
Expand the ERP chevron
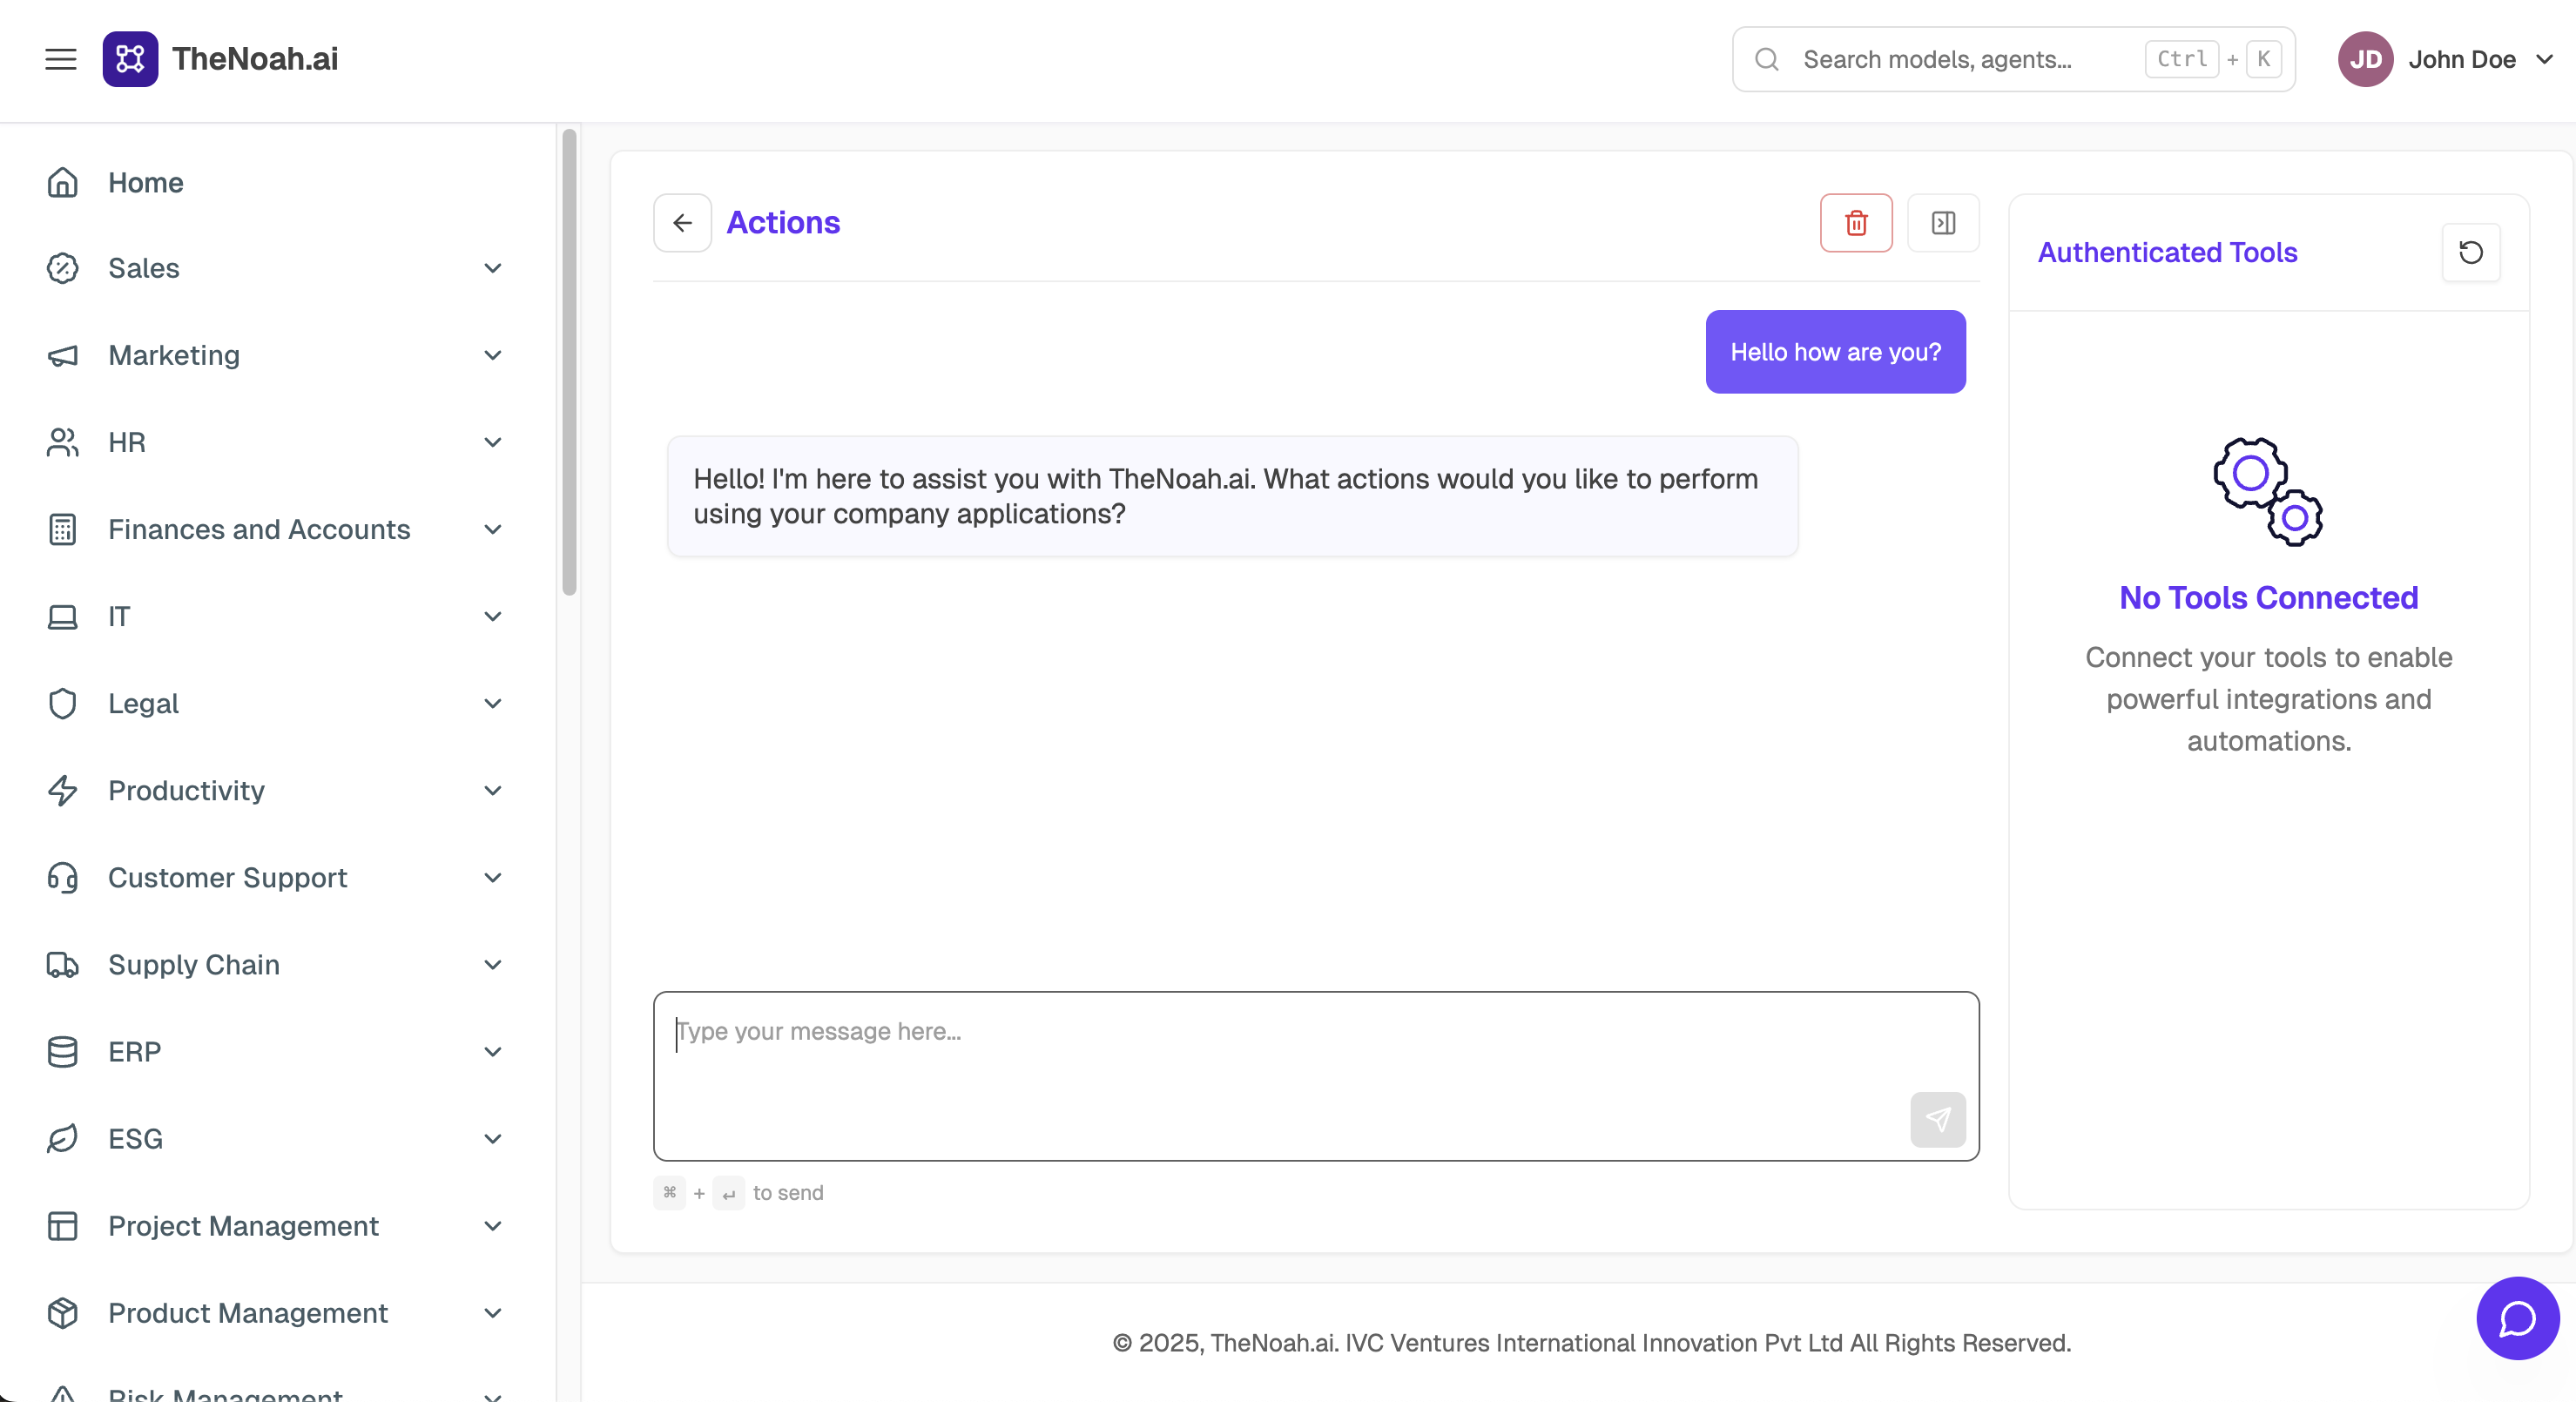click(492, 1051)
